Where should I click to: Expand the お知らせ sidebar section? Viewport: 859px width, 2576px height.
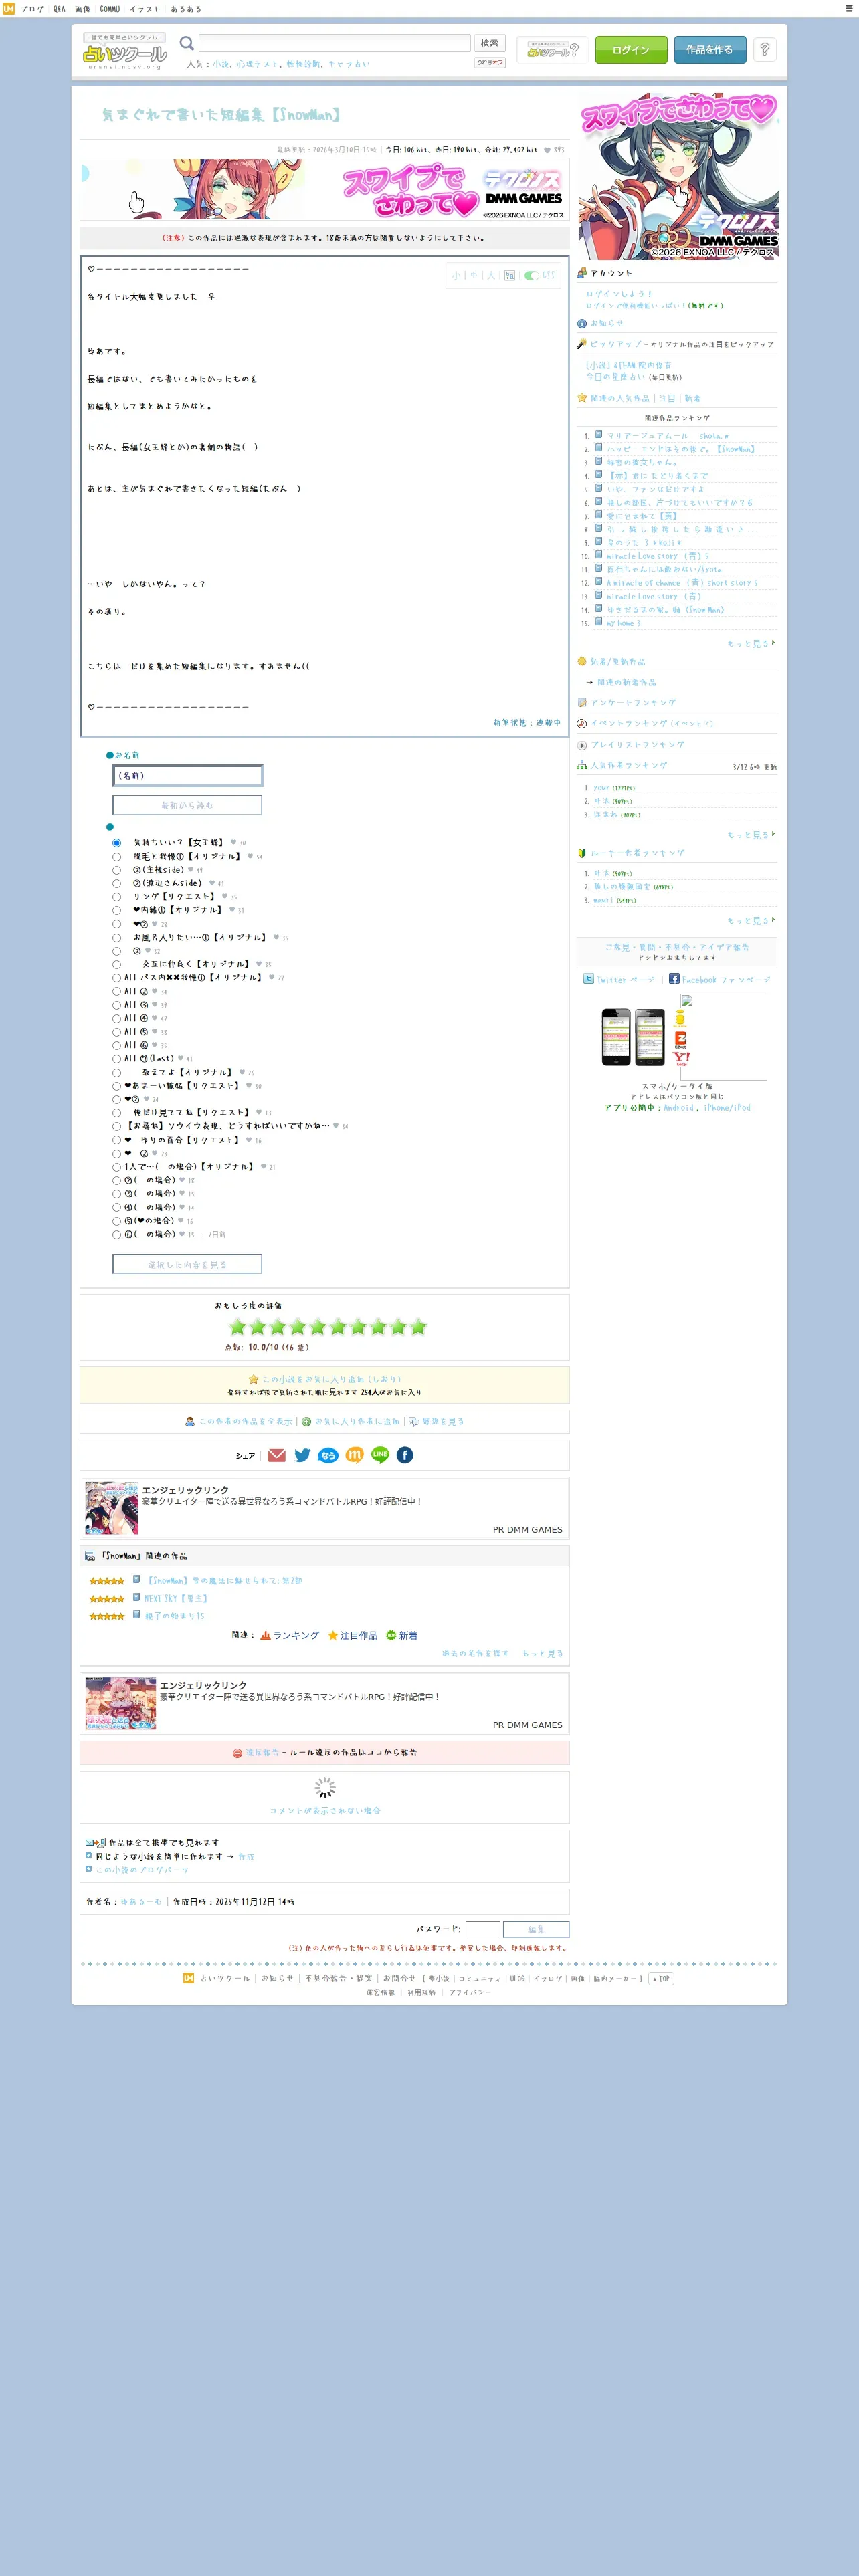[x=606, y=323]
